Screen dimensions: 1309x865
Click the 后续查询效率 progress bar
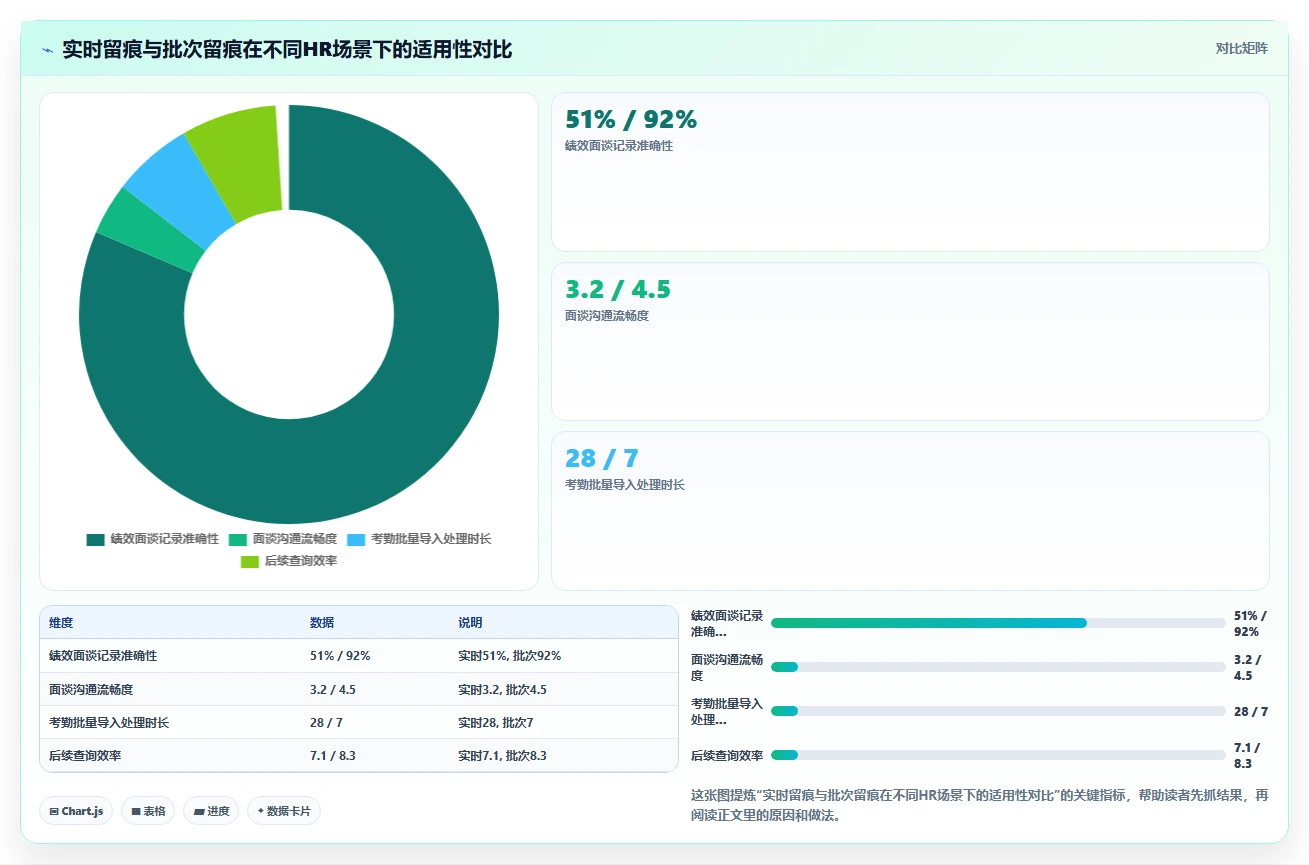click(x=998, y=755)
